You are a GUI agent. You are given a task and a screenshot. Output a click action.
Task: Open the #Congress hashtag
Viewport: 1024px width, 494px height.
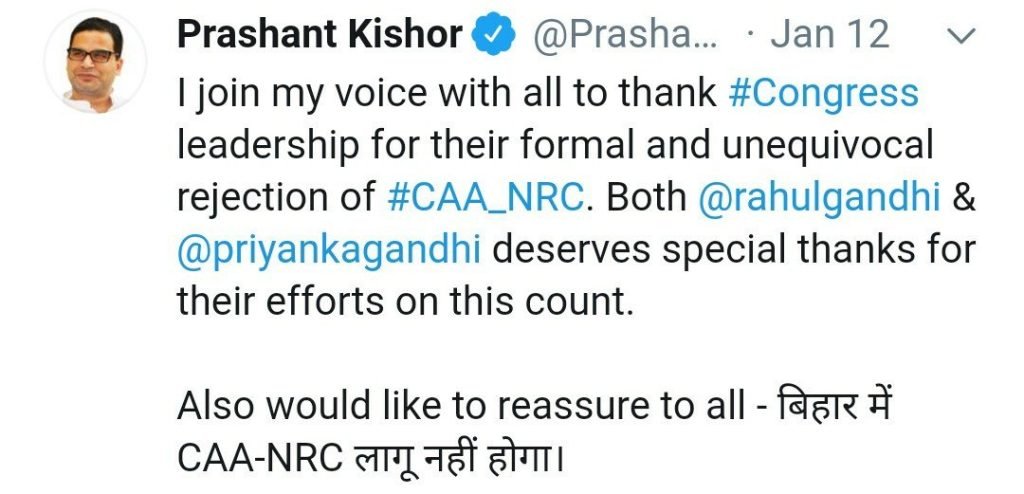pyautogui.click(x=824, y=93)
